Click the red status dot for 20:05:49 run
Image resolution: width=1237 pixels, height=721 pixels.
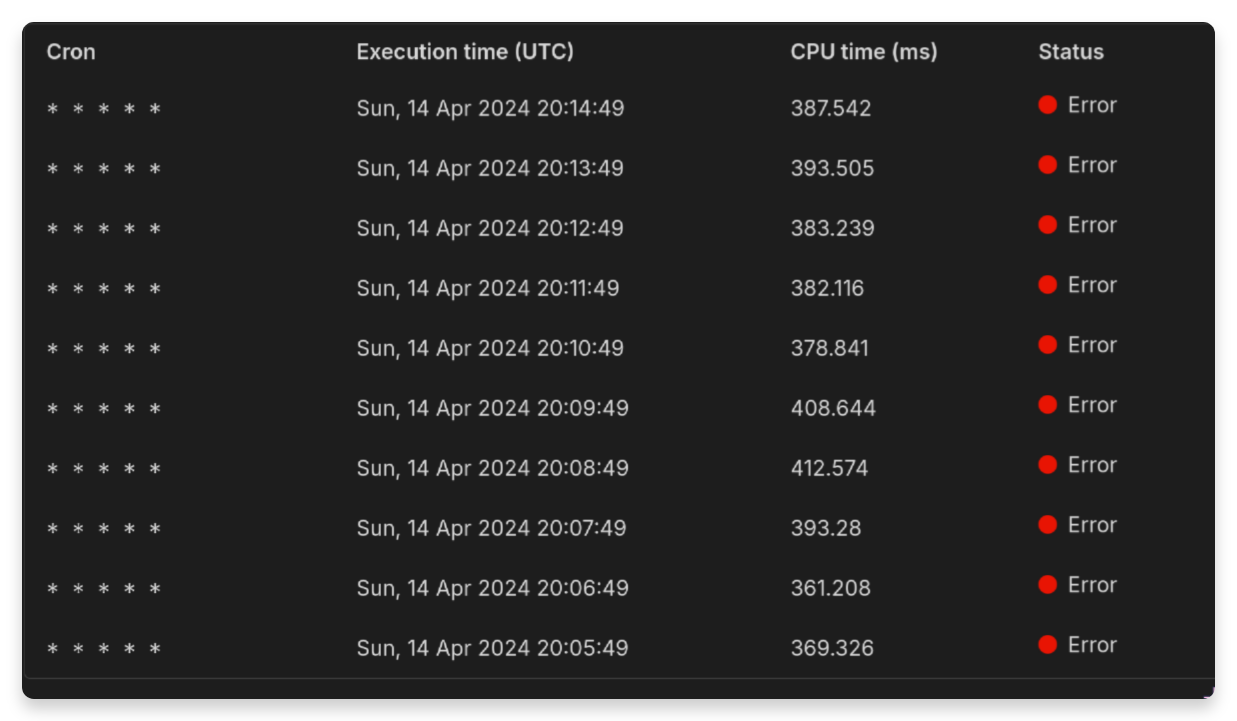1048,645
